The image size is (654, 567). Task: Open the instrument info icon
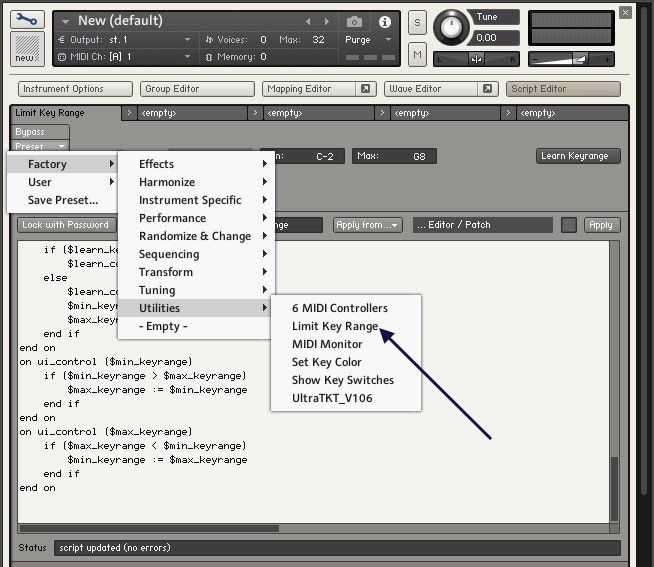(x=384, y=21)
